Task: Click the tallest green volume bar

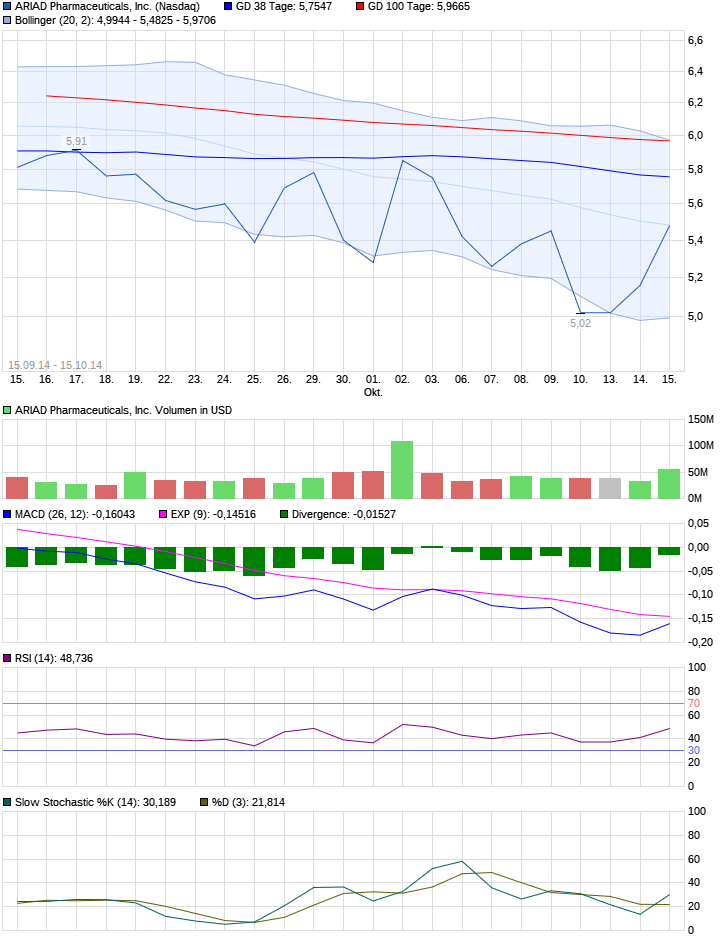Action: 402,470
